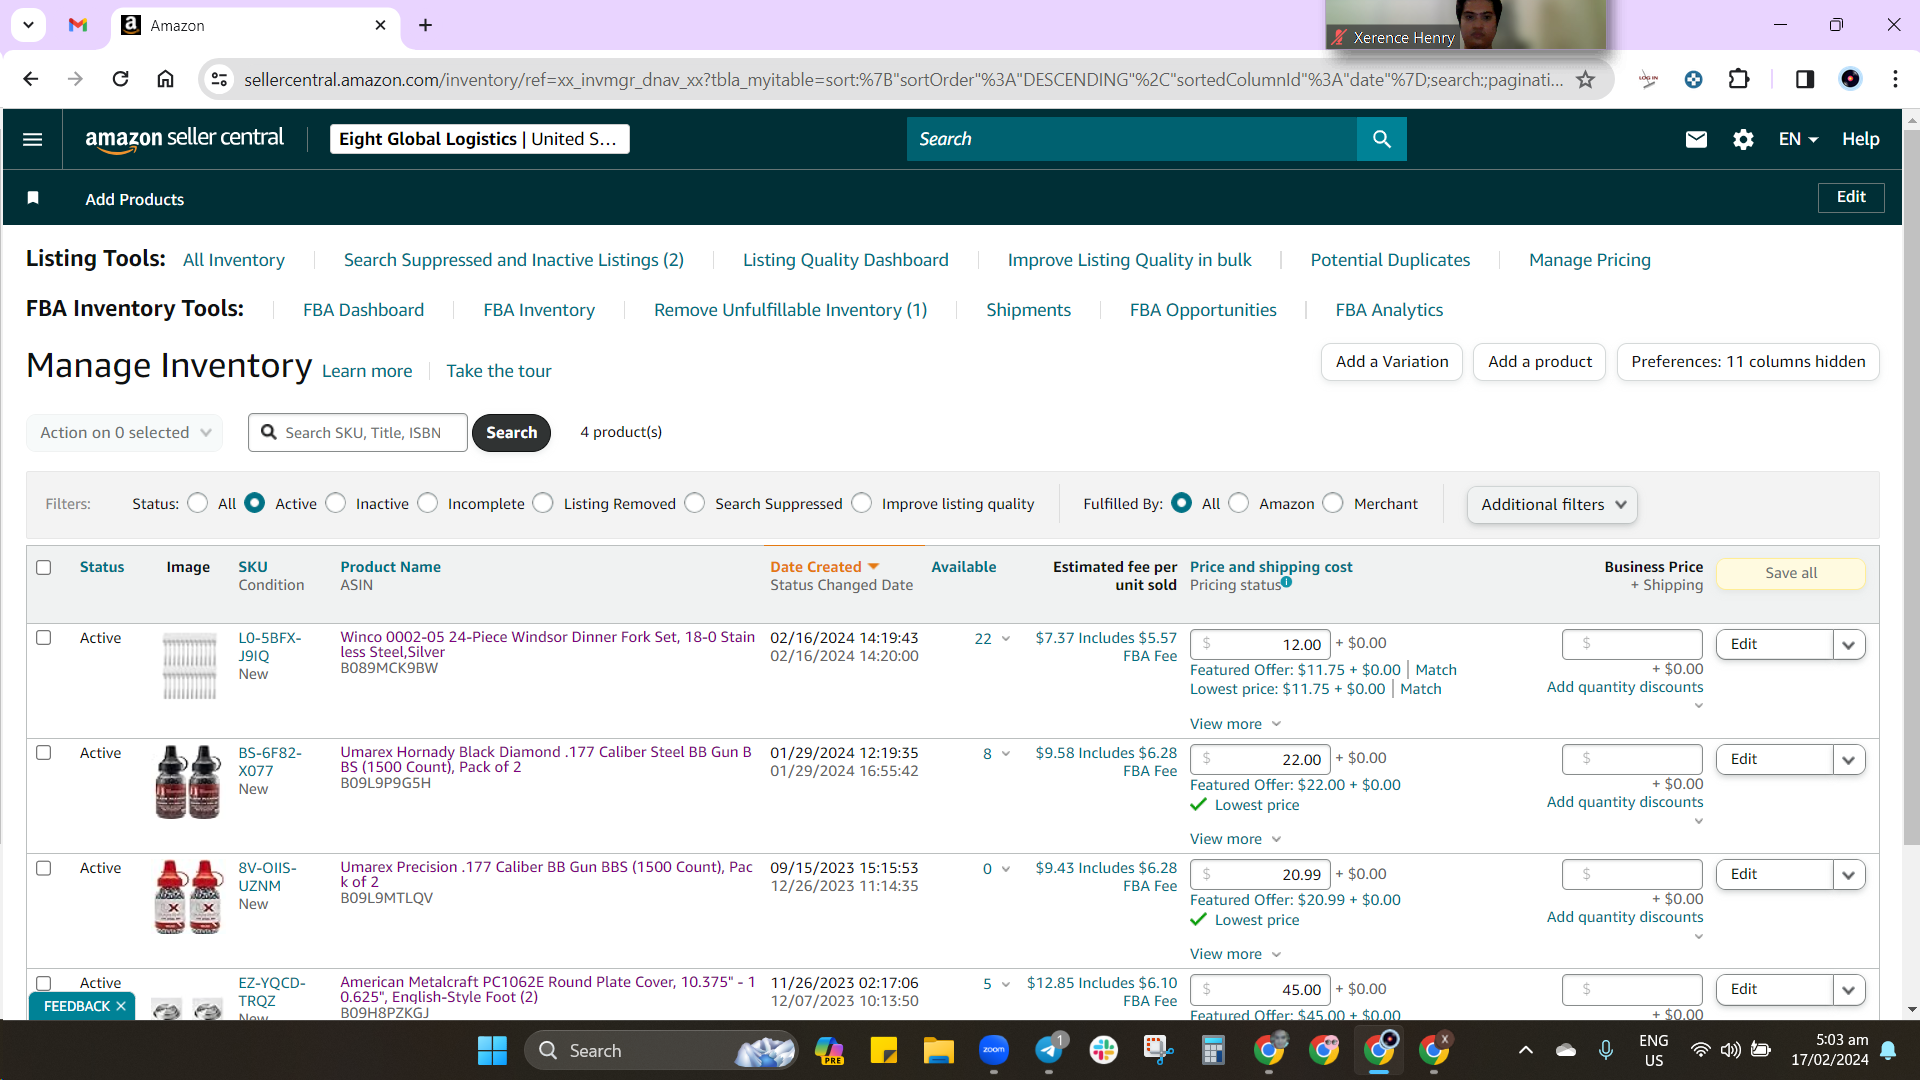Check the Umarex Precision BB row checkbox
The height and width of the screenshot is (1080, 1920).
pyautogui.click(x=44, y=867)
